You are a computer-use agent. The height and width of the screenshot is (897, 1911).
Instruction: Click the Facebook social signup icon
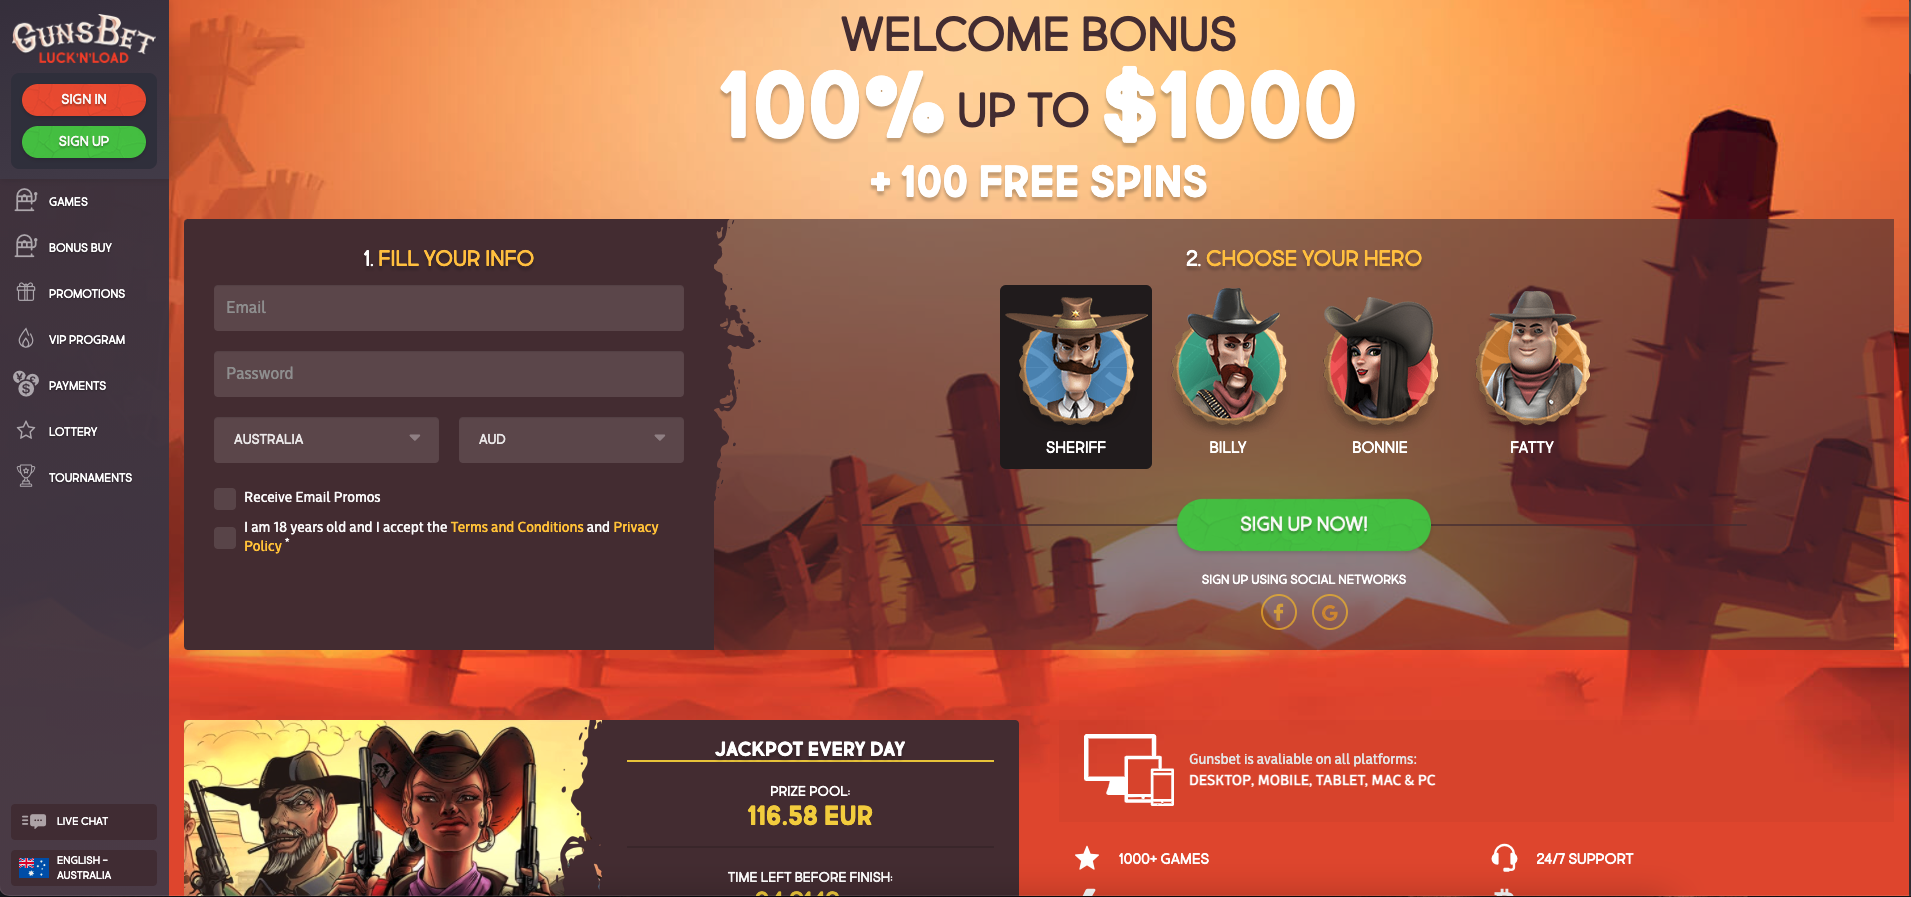tap(1278, 612)
